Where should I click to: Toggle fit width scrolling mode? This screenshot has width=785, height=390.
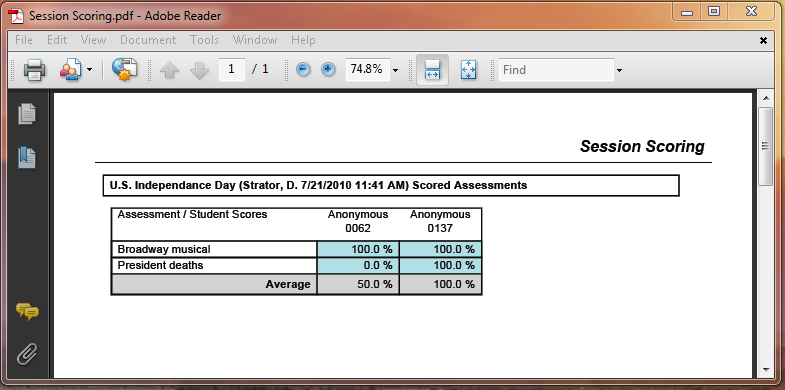433,70
